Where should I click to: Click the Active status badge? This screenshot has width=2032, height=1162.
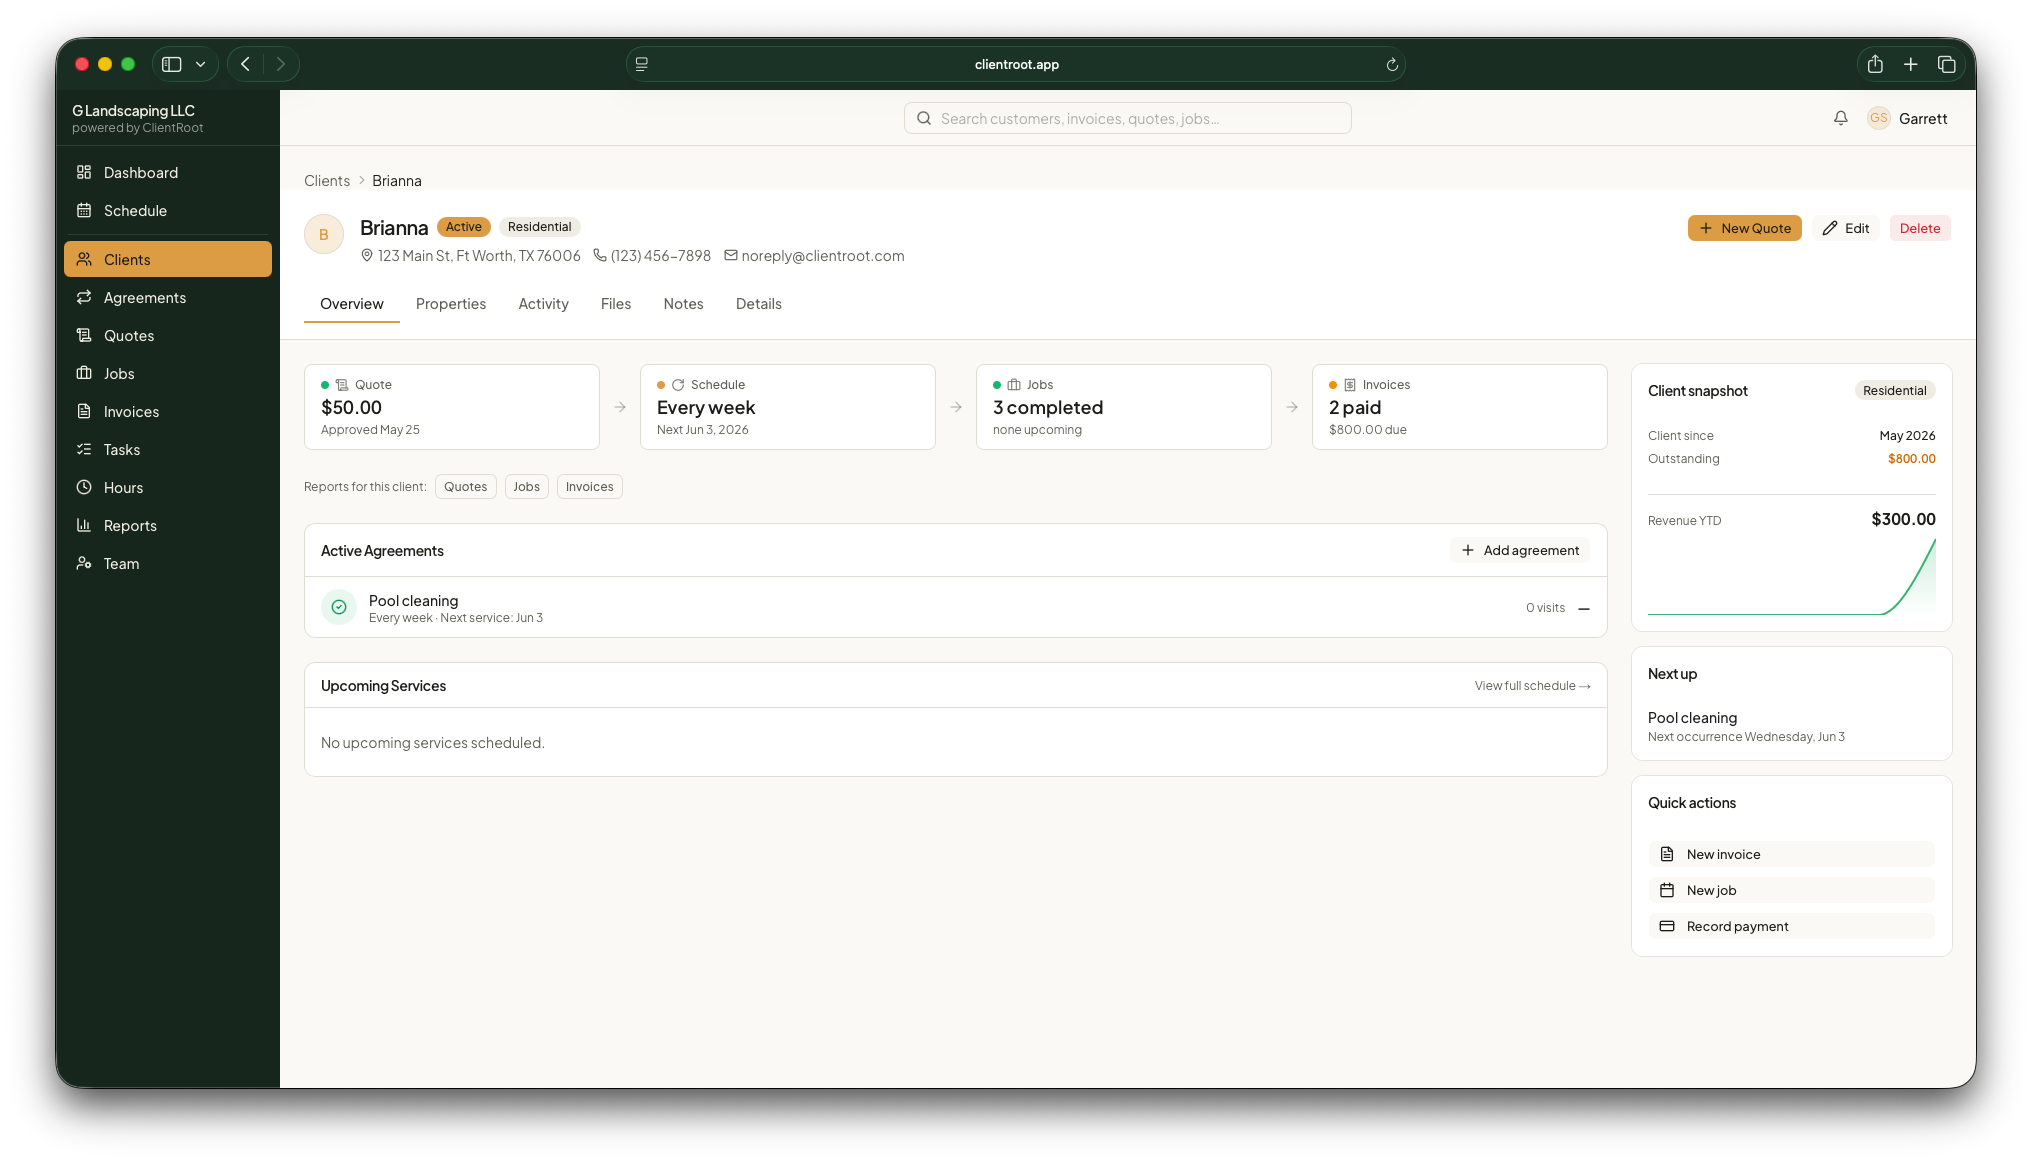click(464, 227)
